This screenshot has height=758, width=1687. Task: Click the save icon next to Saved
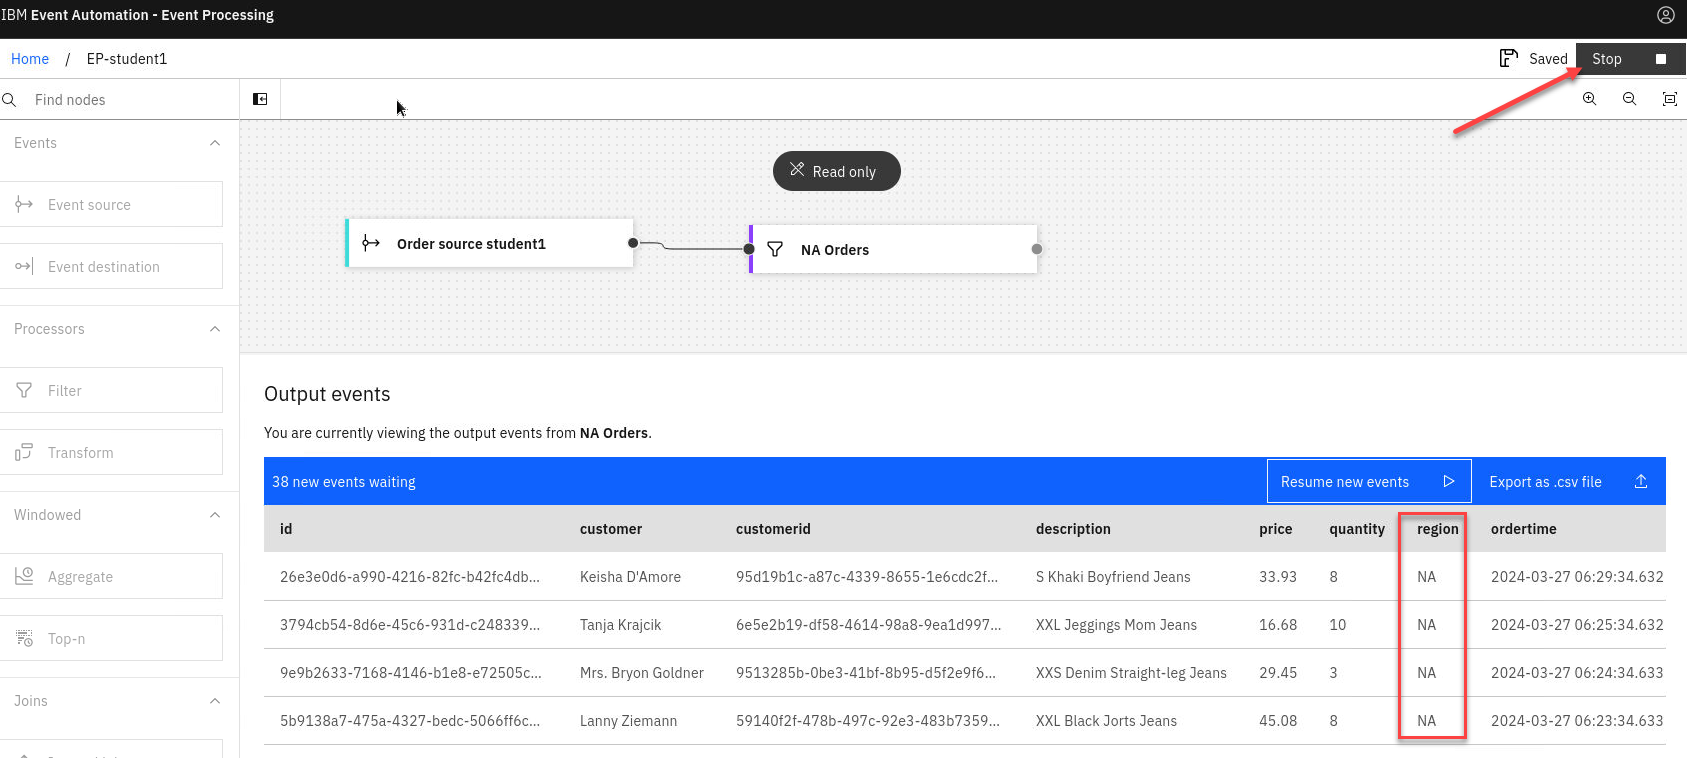coord(1508,59)
